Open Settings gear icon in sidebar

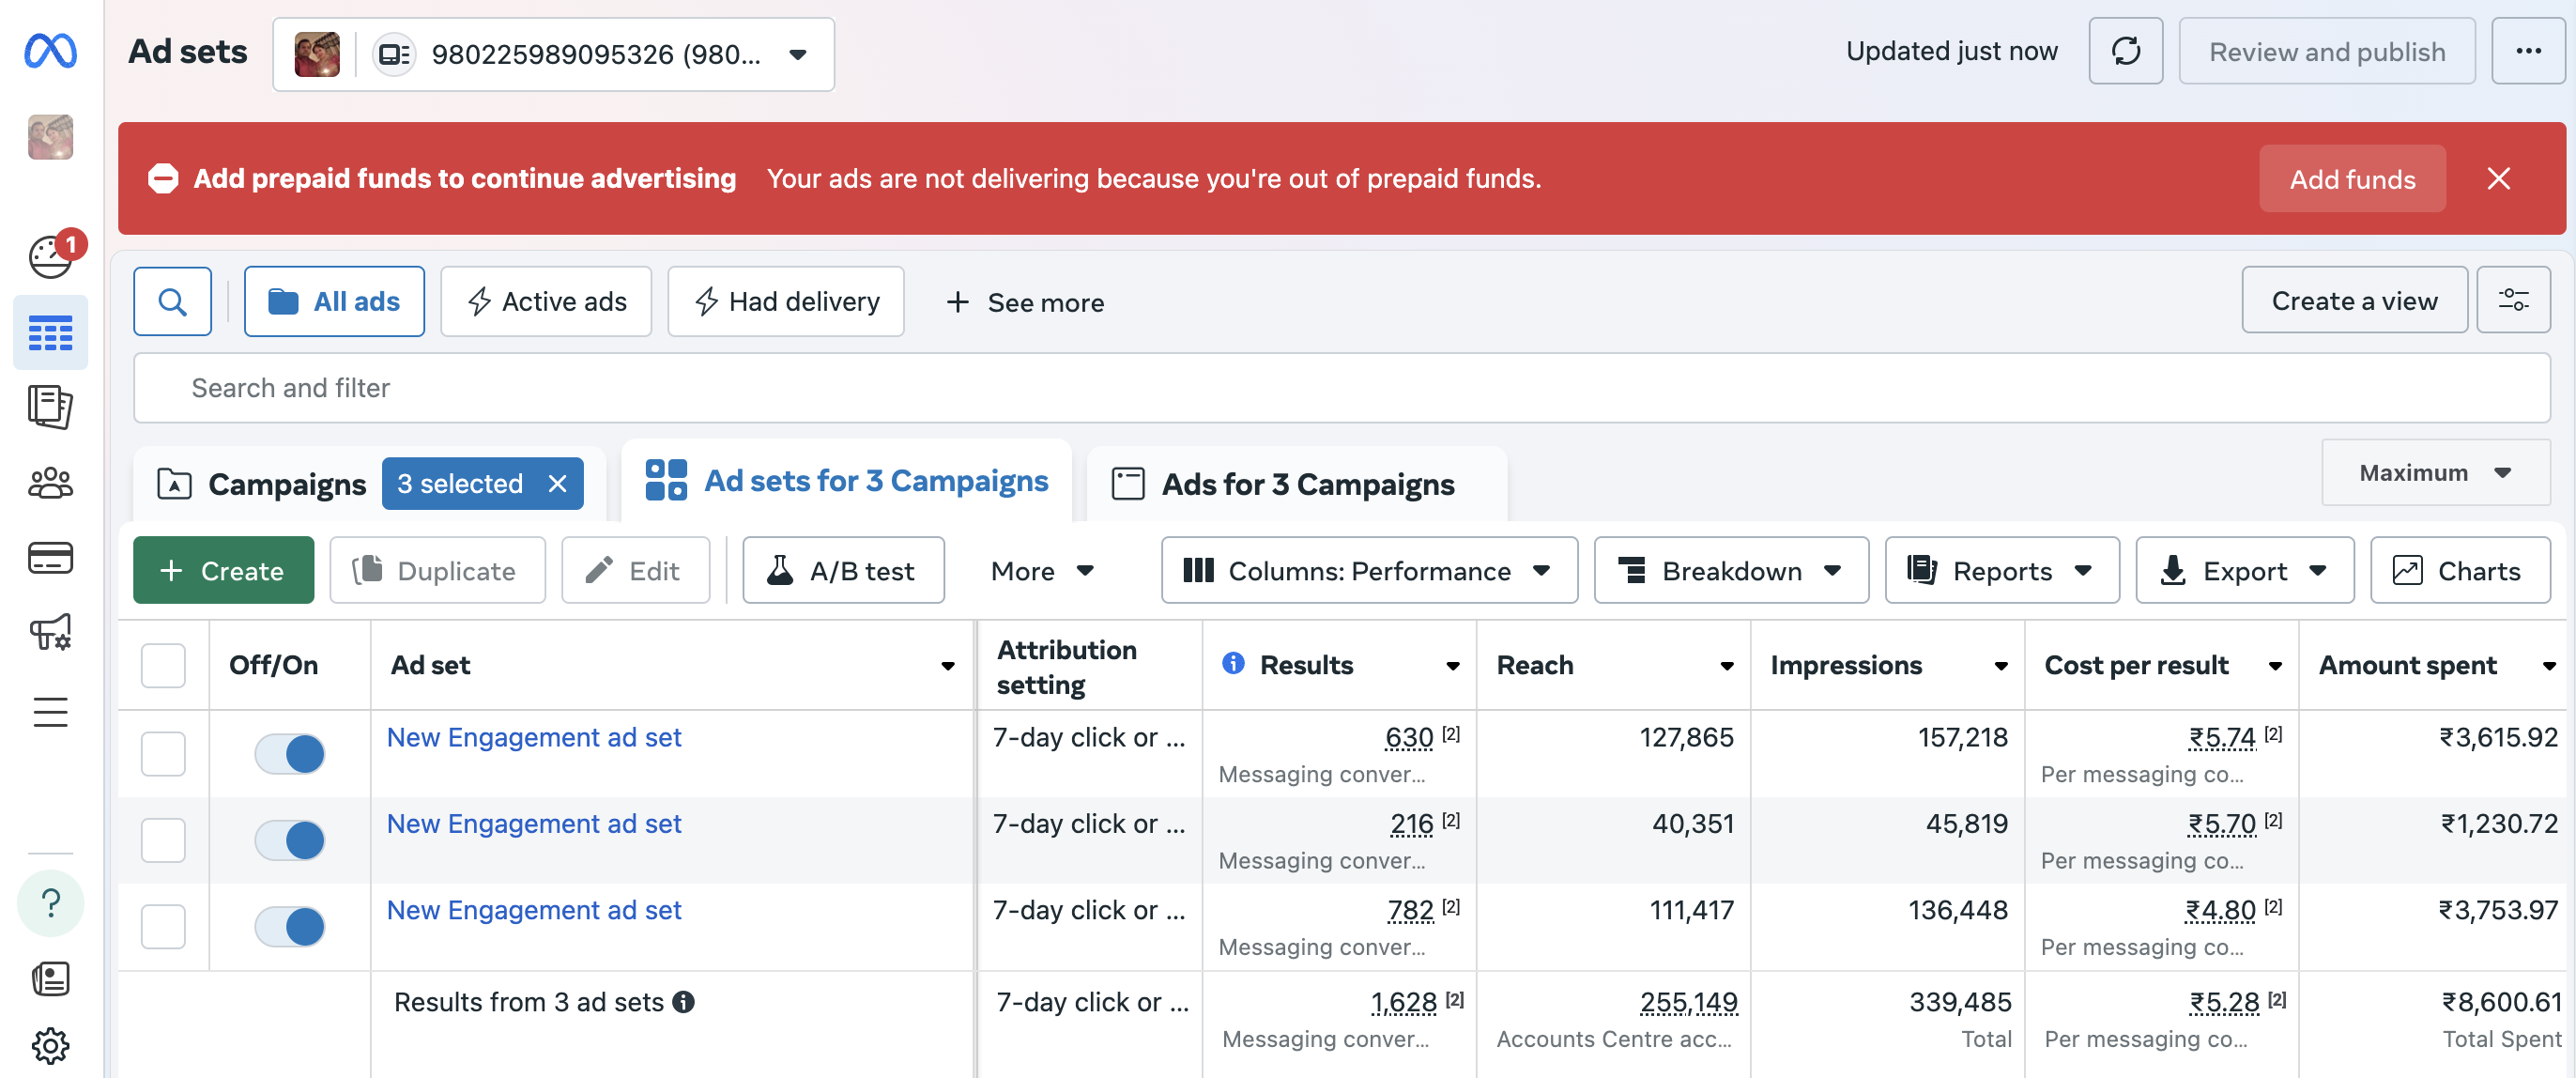(x=50, y=1046)
